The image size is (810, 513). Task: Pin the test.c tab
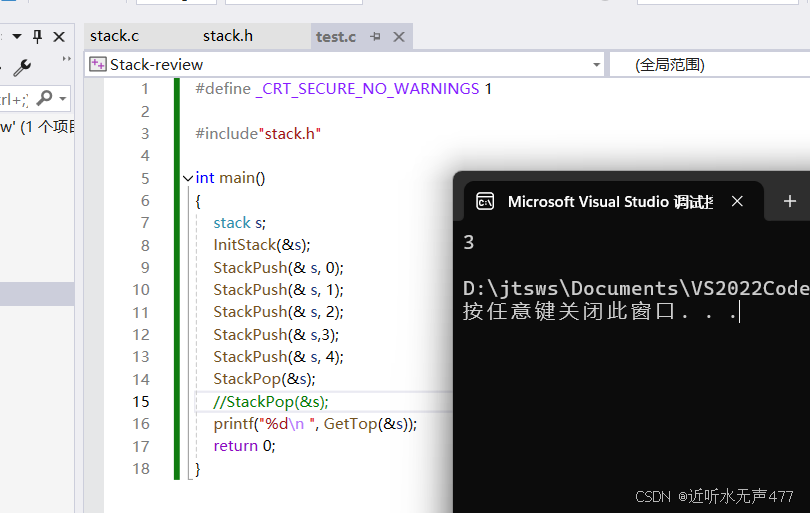376,37
